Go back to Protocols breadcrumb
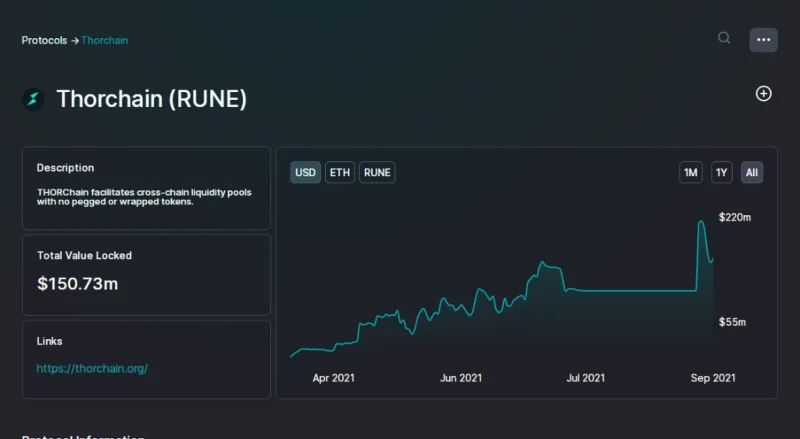Screen dimensions: 800x439 (x=44, y=40)
